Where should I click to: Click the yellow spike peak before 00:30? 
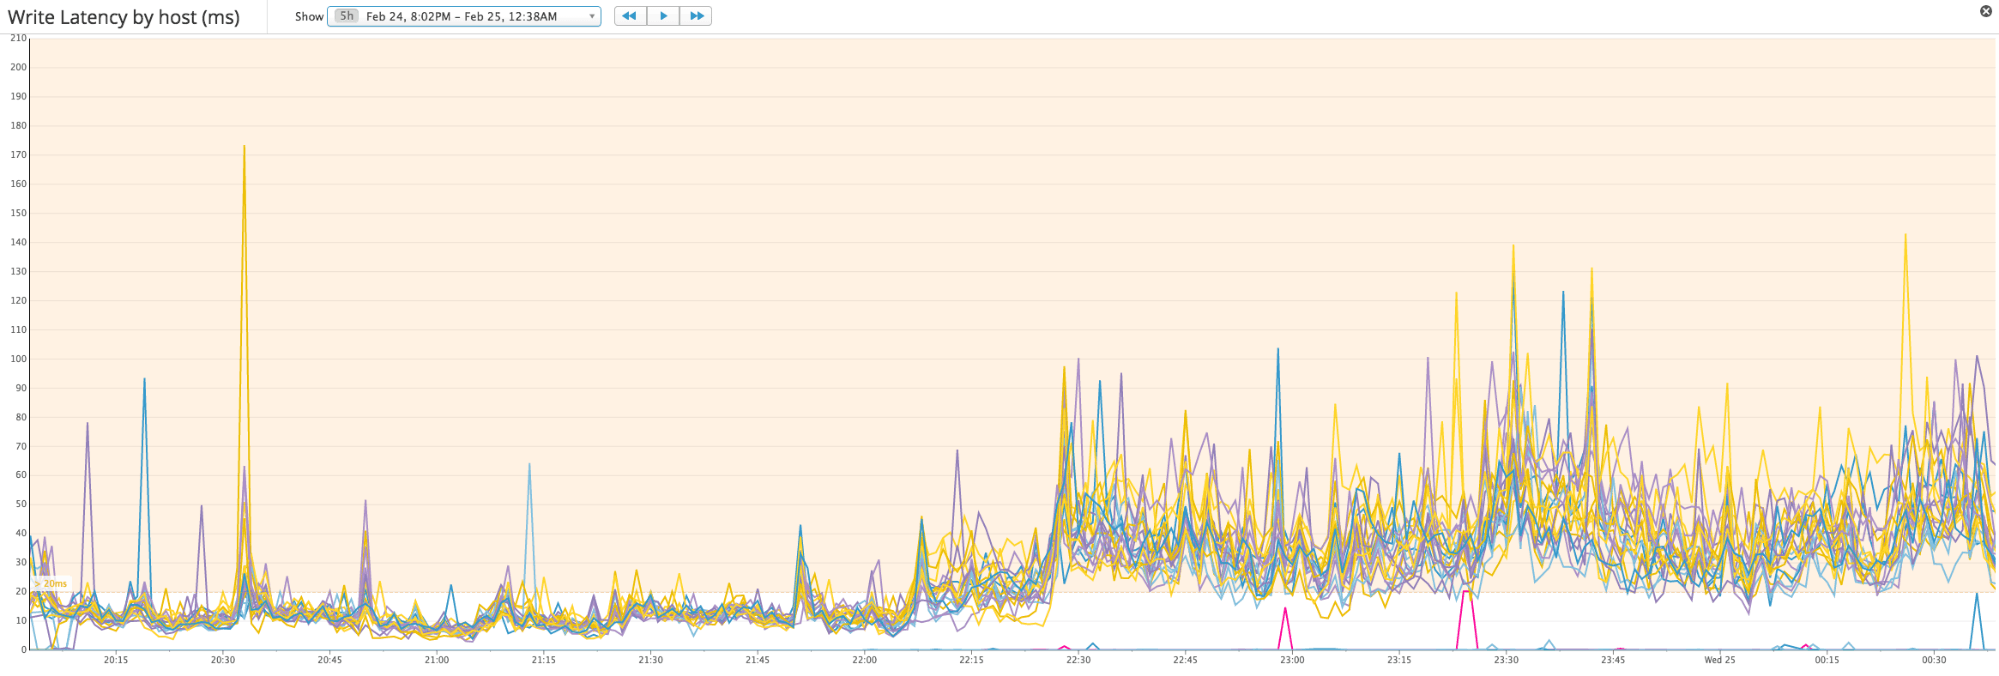click(x=1905, y=236)
